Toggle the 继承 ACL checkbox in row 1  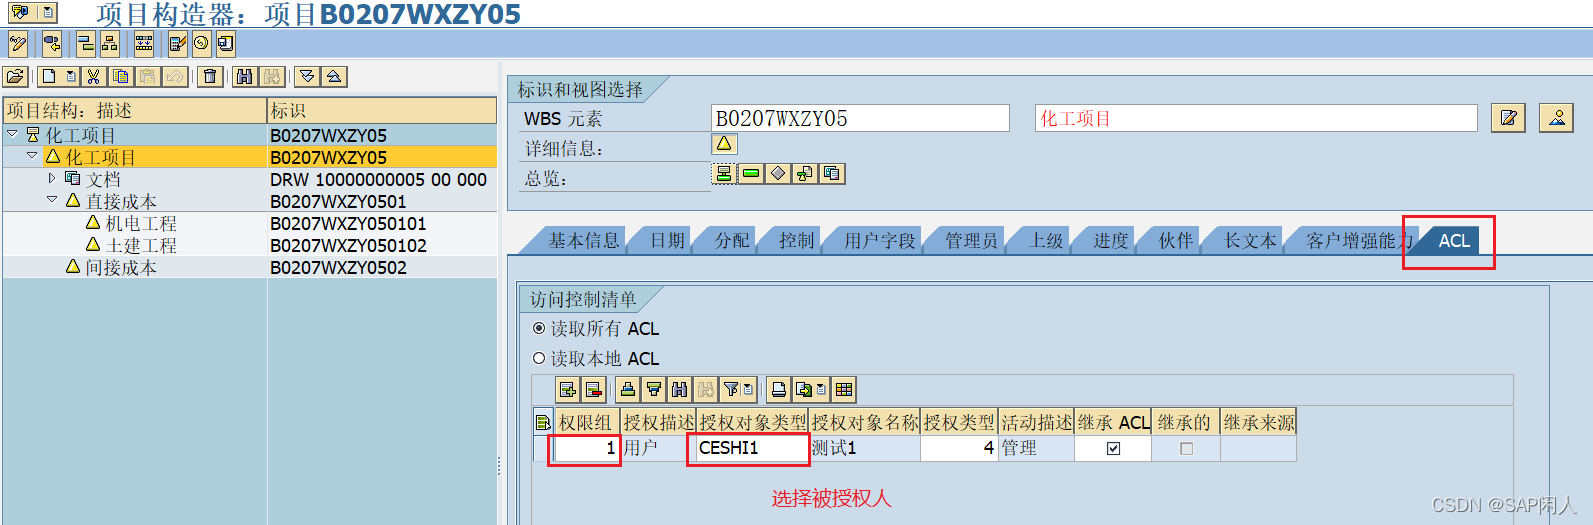[1113, 449]
